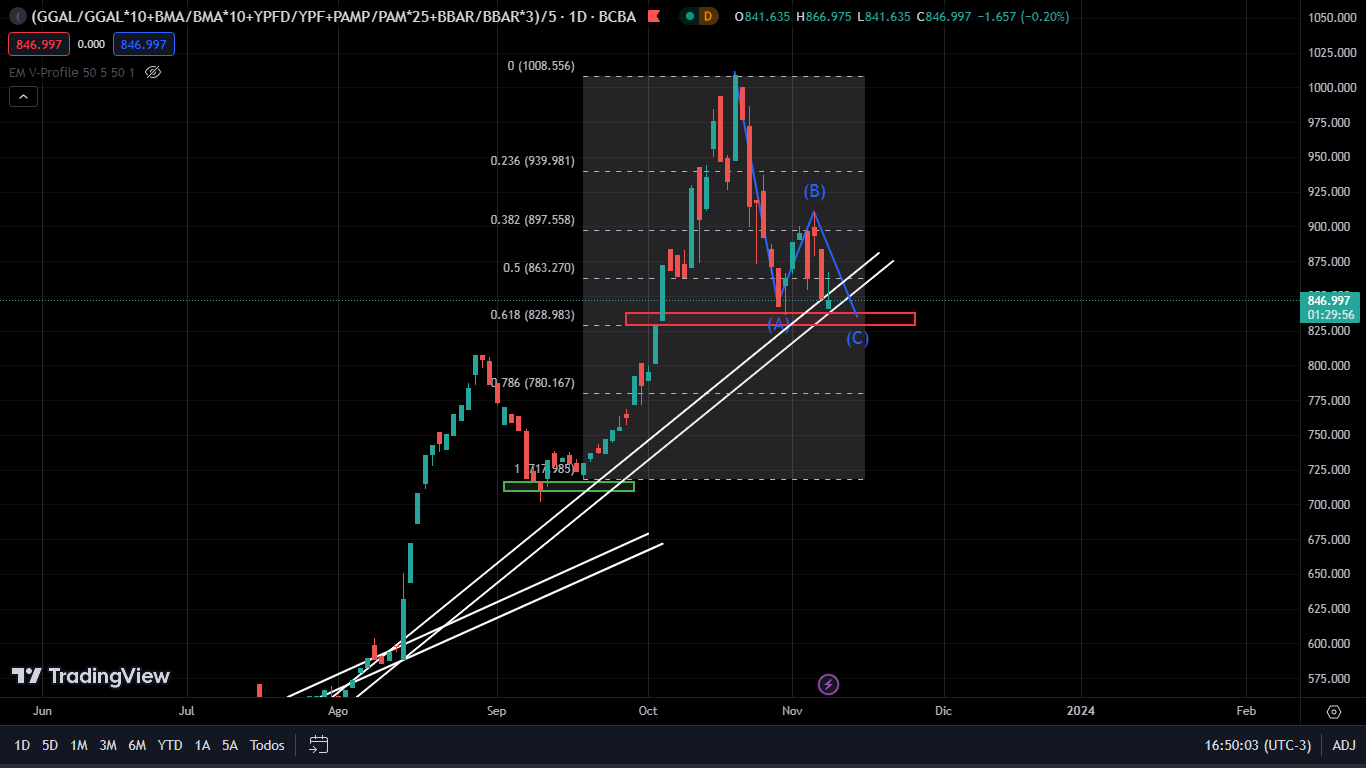The height and width of the screenshot is (768, 1366).
Task: Toggle visibility of EM V-Profile indicator
Action: pos(153,72)
